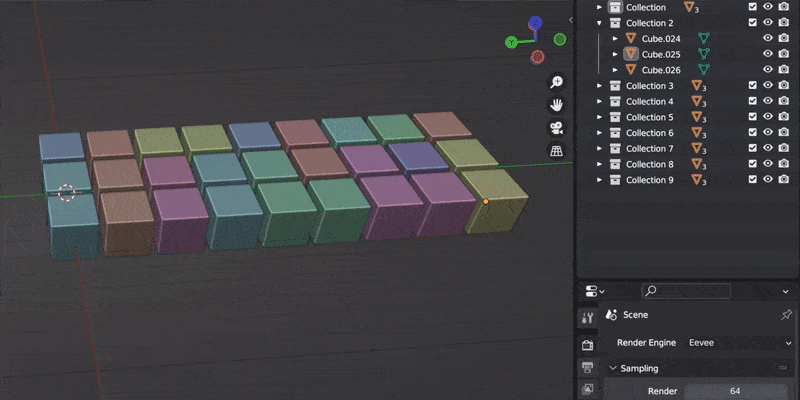Hide Cube.025 using its eye icon
This screenshot has height=400, width=800.
click(768, 54)
